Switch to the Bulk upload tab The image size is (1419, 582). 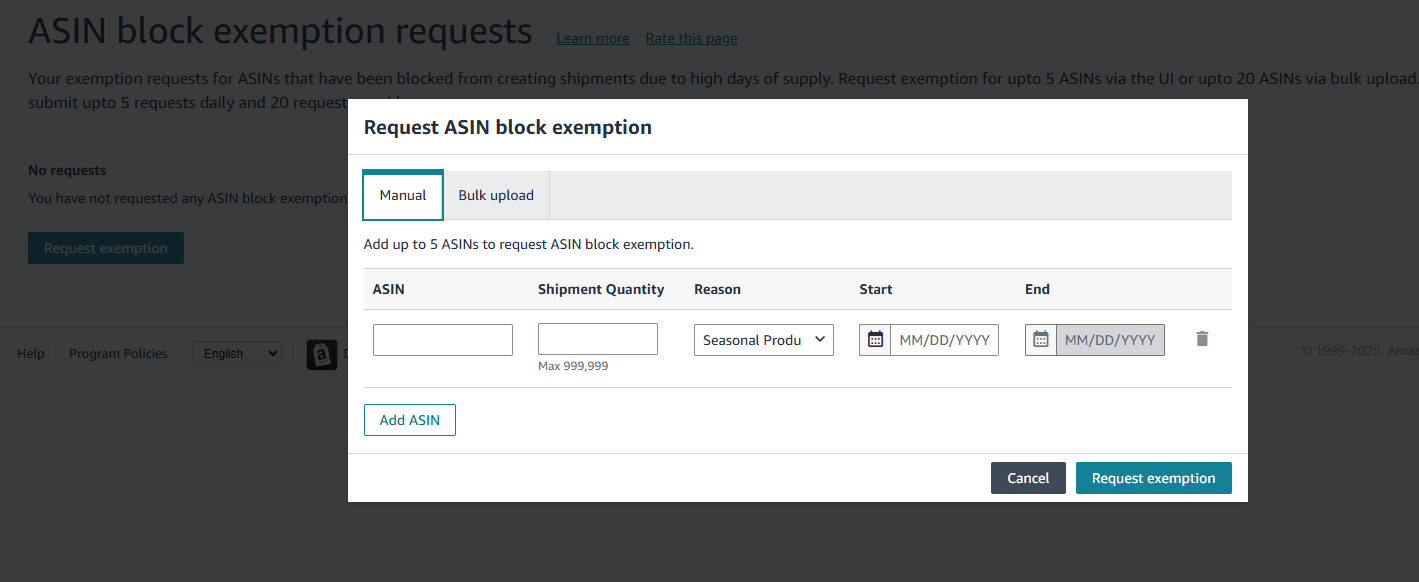496,195
